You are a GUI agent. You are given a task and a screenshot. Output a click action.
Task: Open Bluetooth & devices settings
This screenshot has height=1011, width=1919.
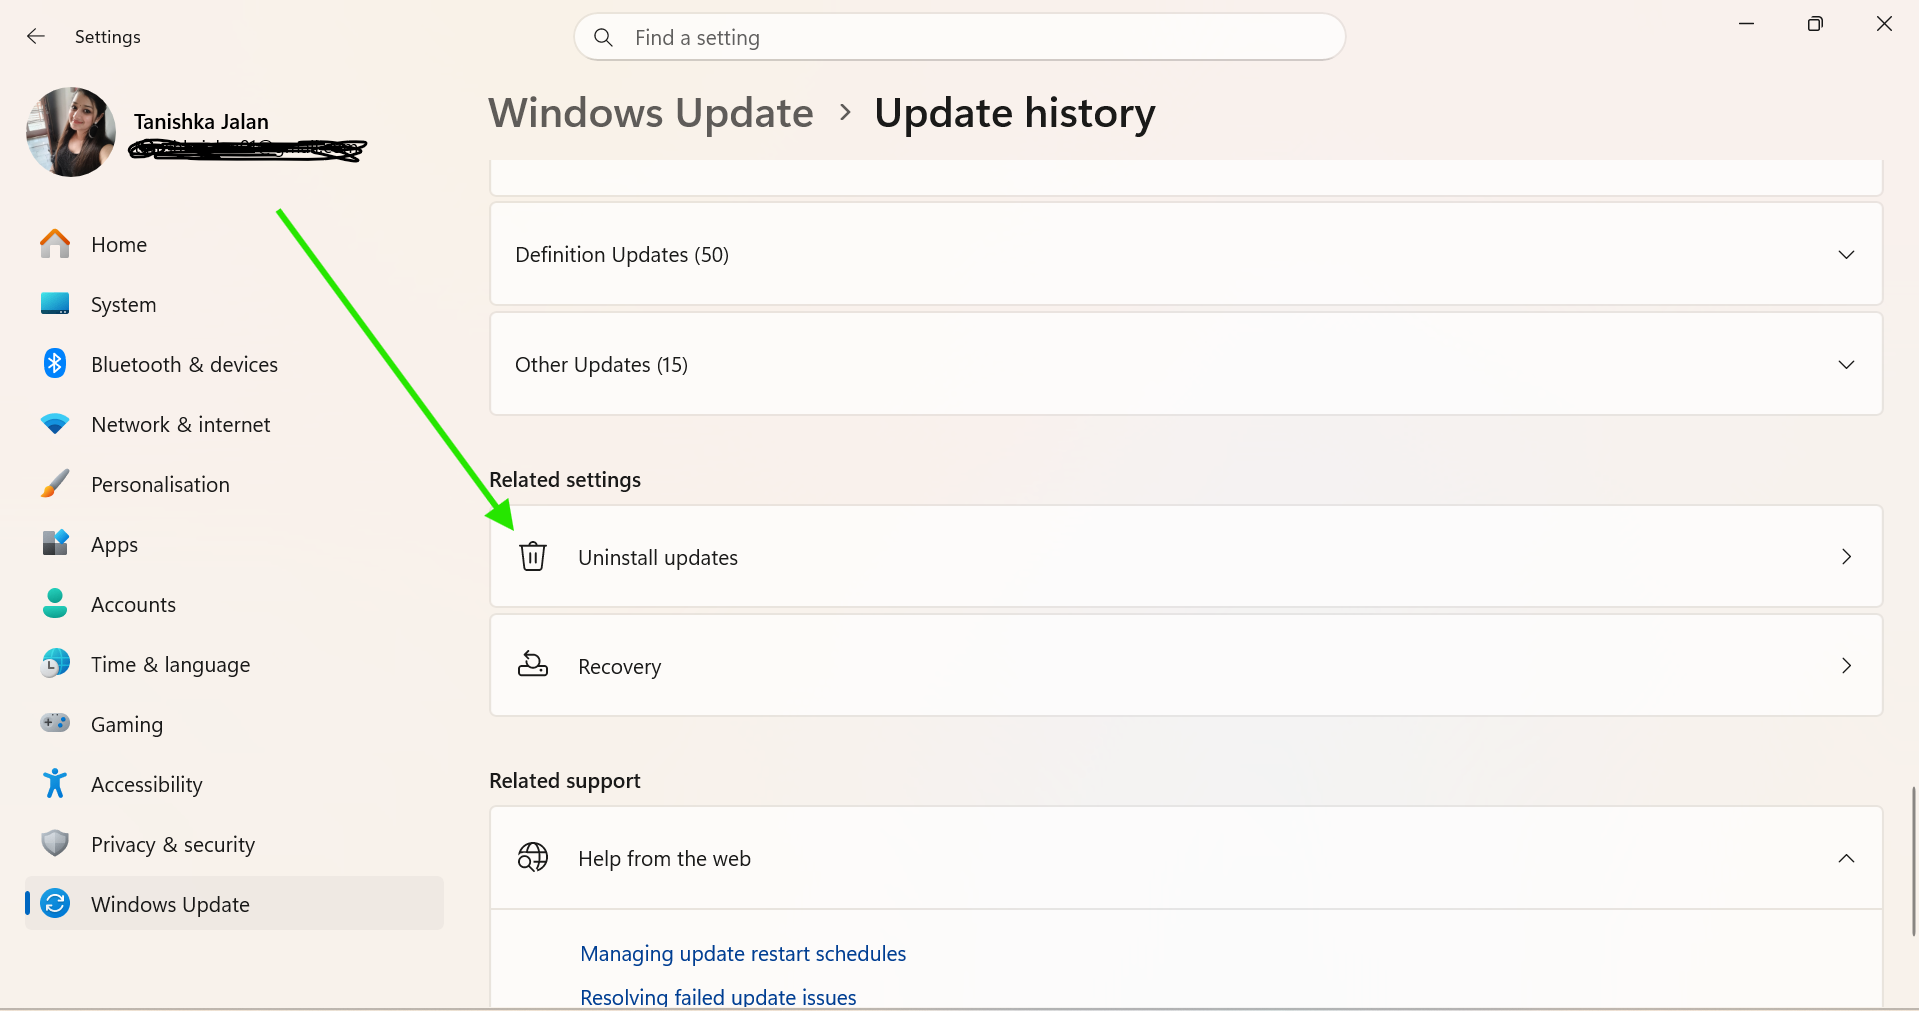[235, 364]
